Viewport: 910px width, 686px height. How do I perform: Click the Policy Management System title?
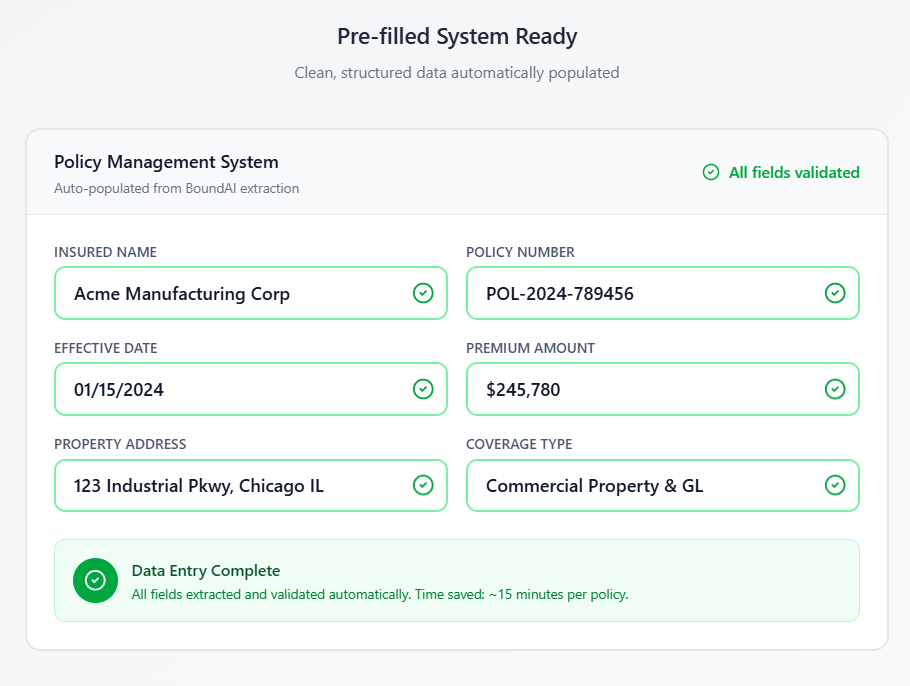click(x=166, y=162)
